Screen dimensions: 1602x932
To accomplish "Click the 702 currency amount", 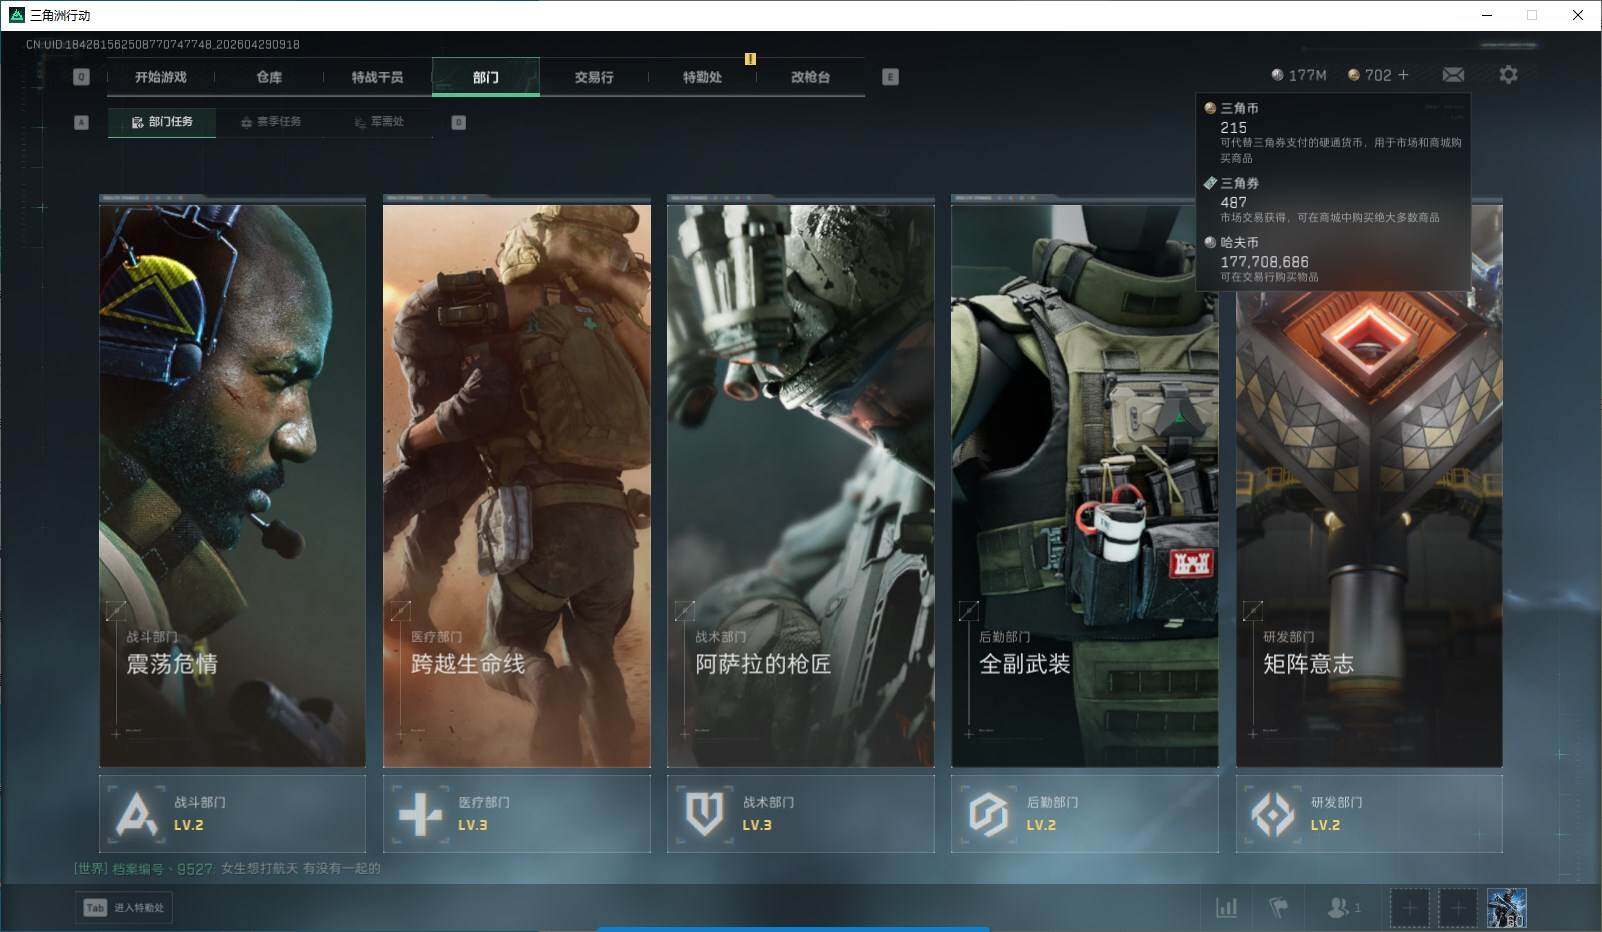I will tap(1378, 75).
